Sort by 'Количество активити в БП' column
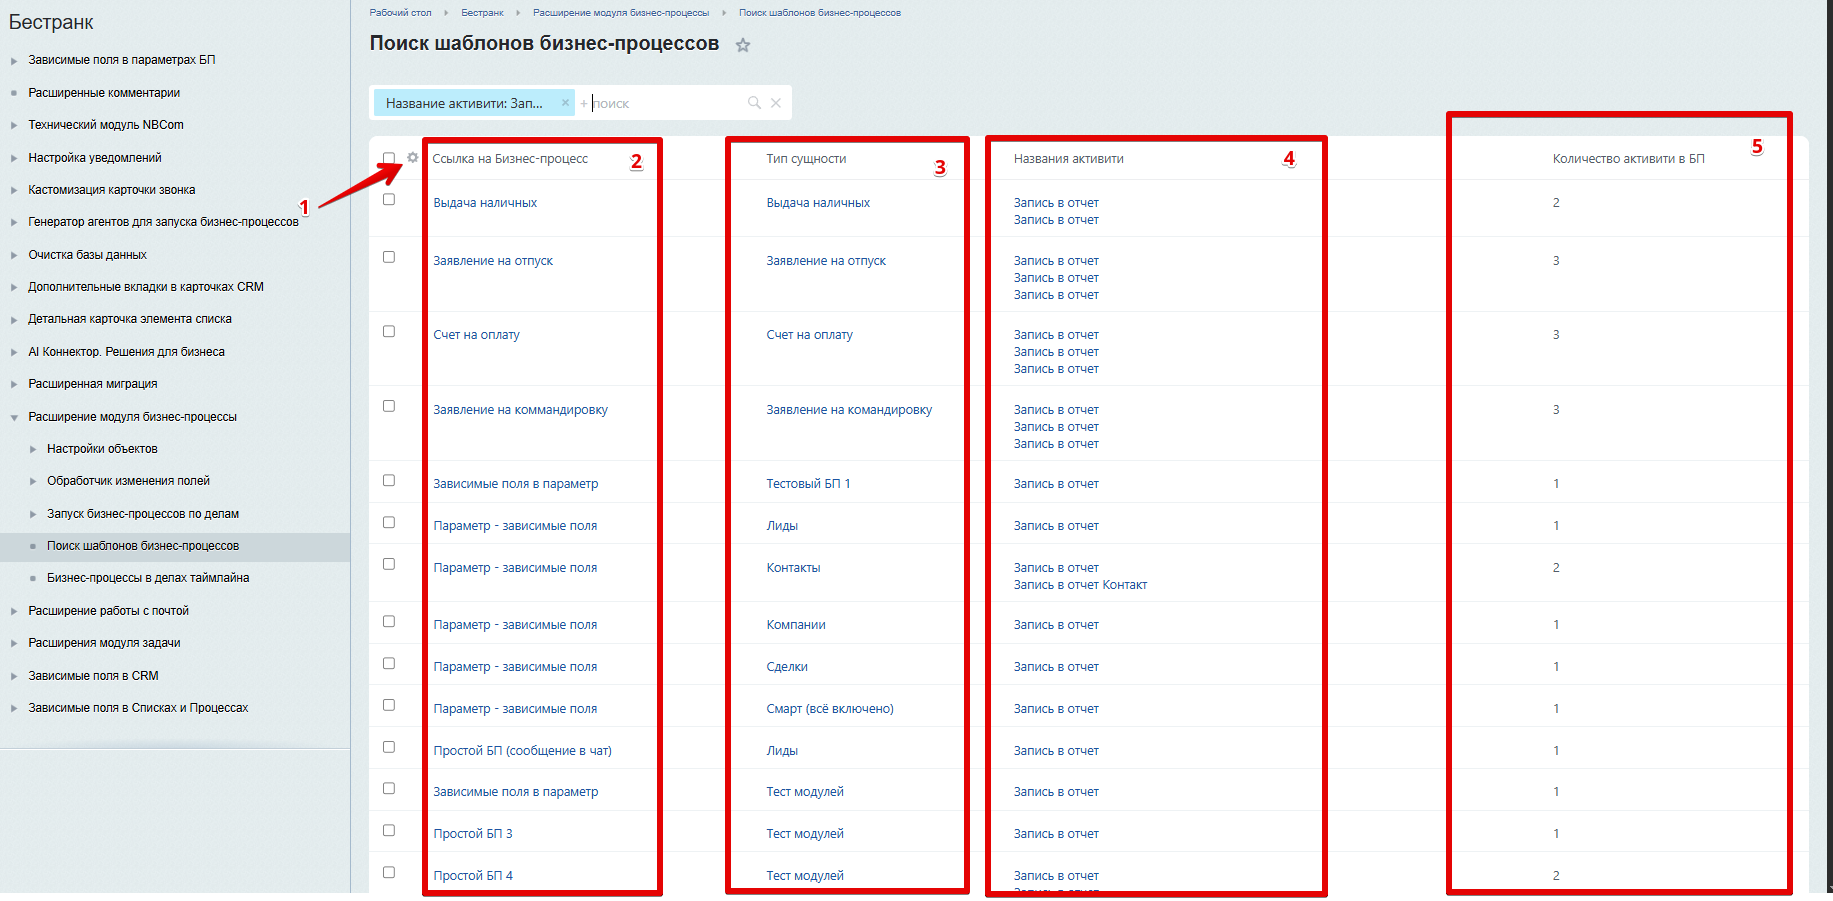1833x901 pixels. [1628, 159]
